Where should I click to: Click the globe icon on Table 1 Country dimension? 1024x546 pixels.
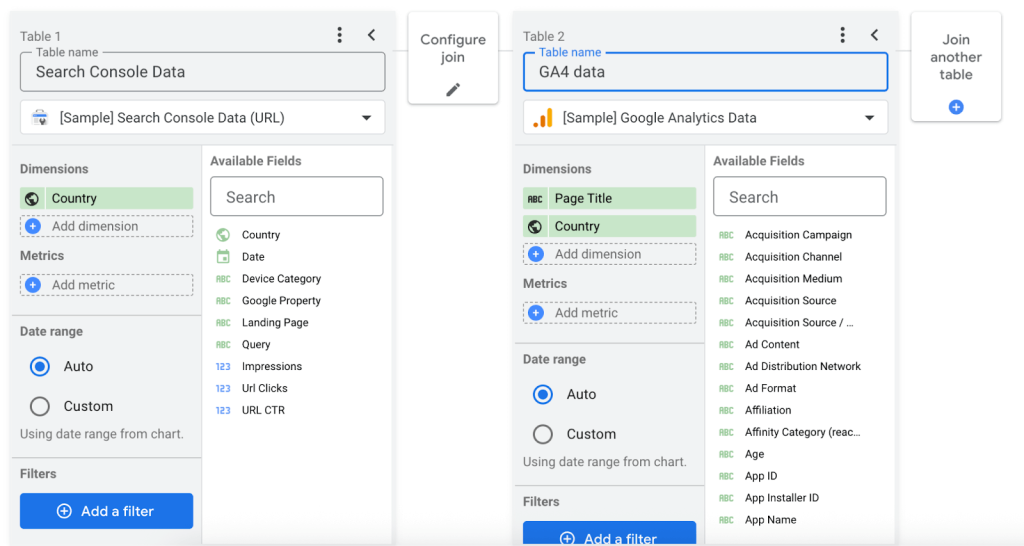click(x=32, y=199)
